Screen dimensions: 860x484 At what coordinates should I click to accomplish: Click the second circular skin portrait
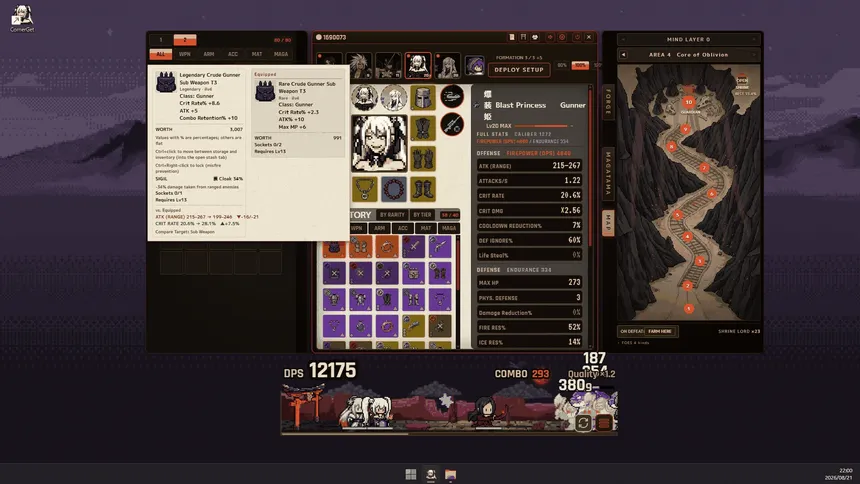[394, 98]
